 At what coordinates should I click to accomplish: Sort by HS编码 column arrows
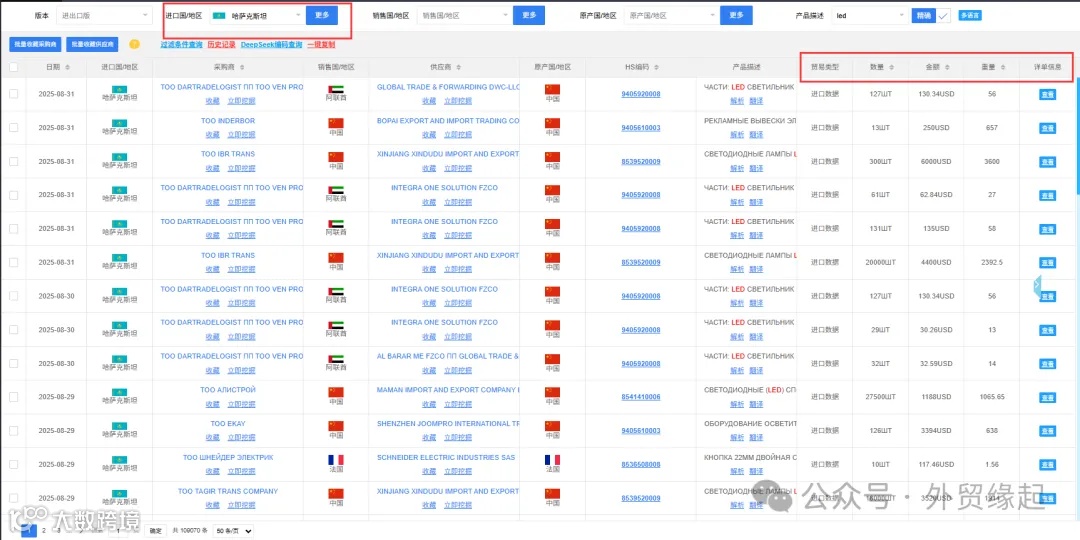click(656, 68)
